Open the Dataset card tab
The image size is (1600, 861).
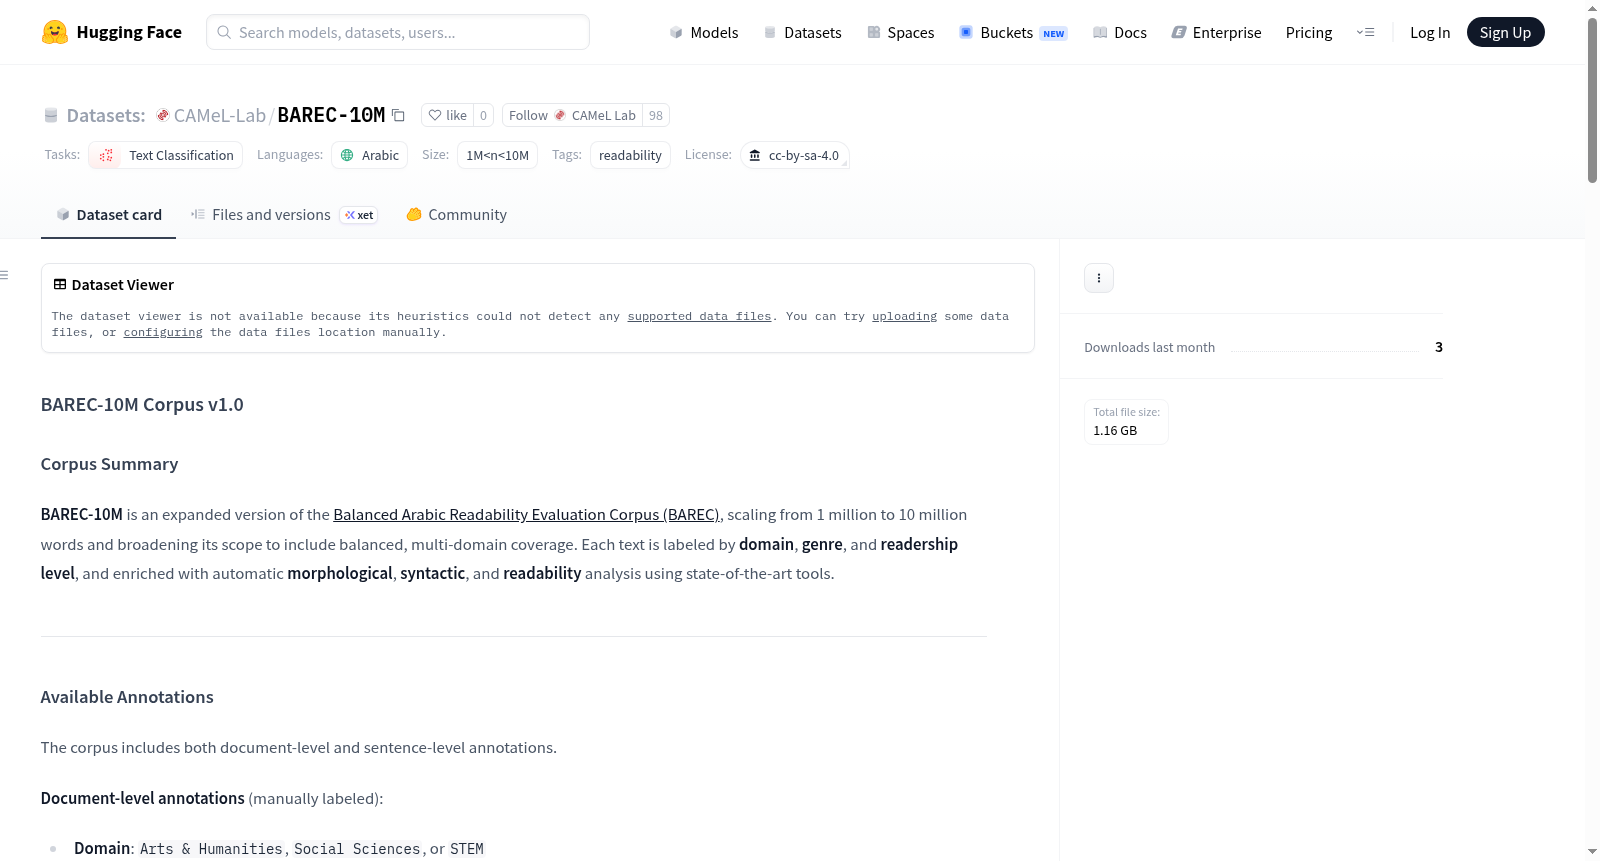click(x=109, y=214)
